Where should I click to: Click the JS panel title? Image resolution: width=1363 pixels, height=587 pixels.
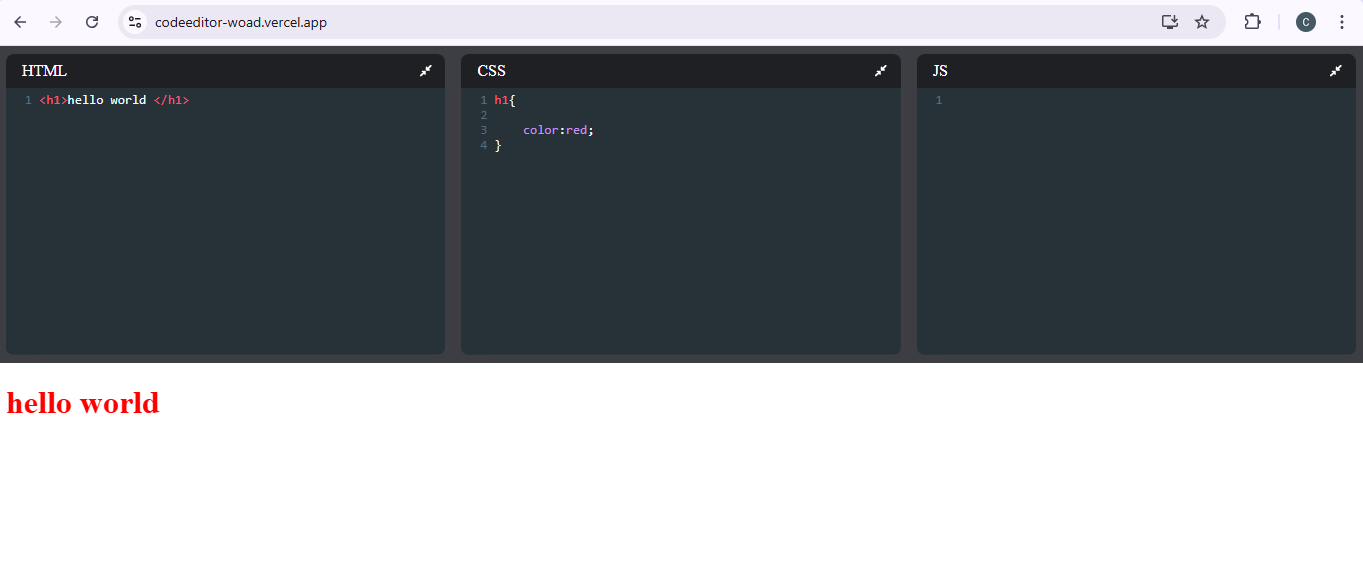(940, 71)
